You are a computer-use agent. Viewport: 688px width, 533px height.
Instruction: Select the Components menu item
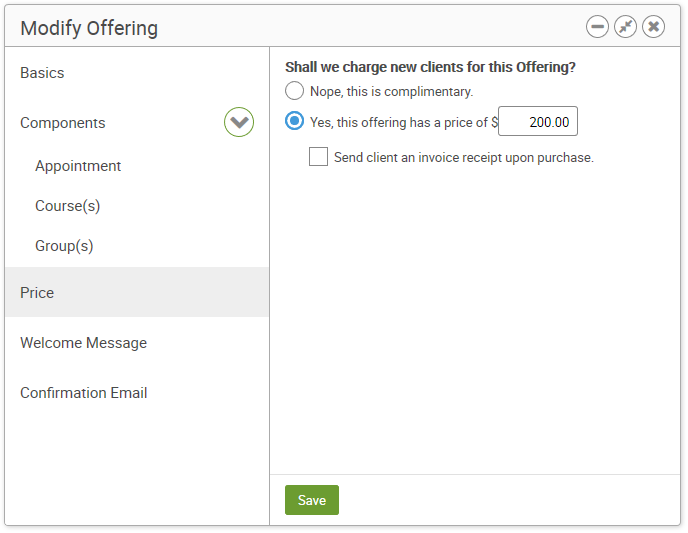pos(63,123)
